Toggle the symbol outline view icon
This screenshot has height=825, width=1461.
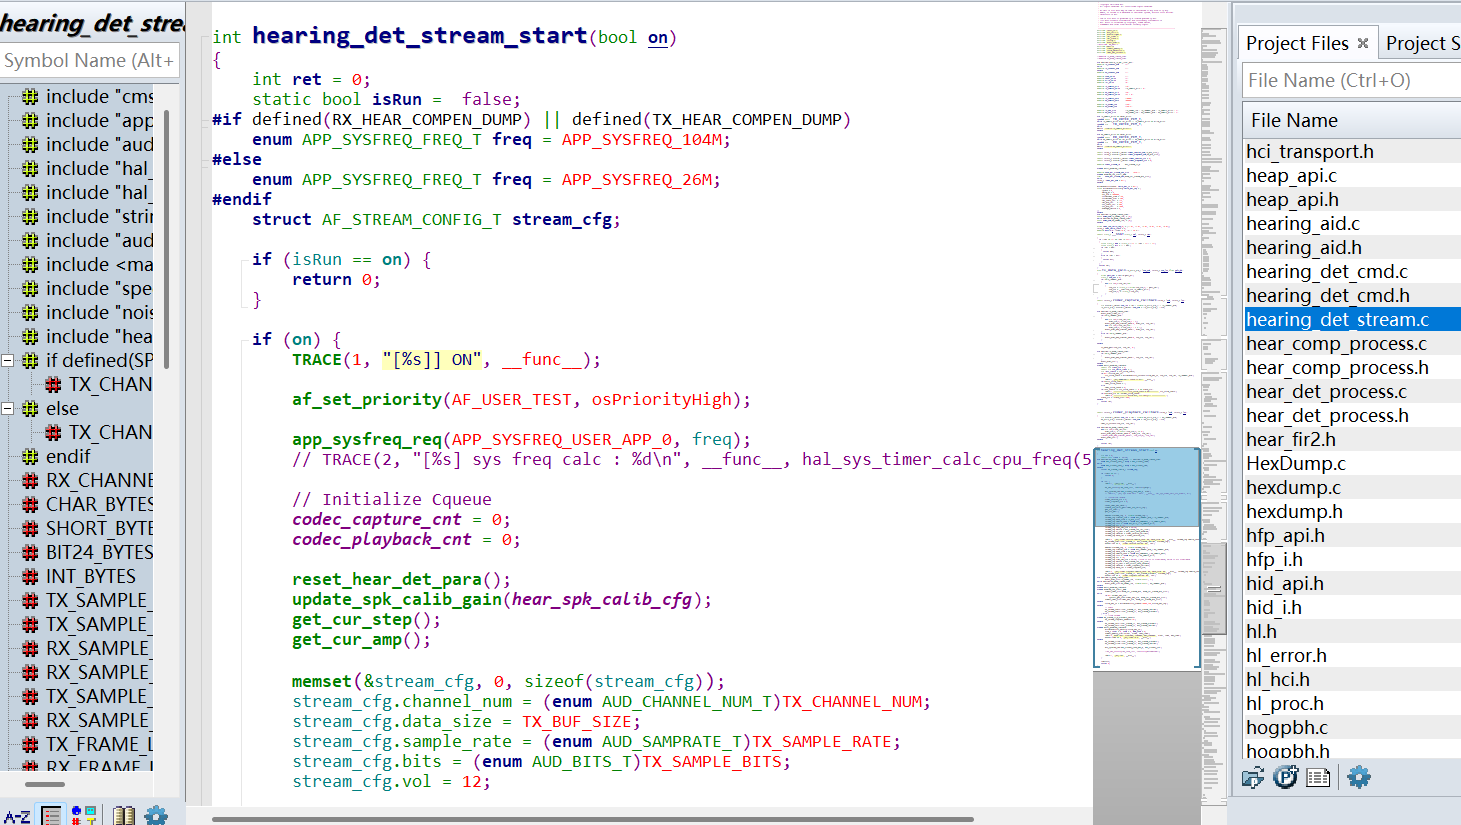tap(51, 816)
